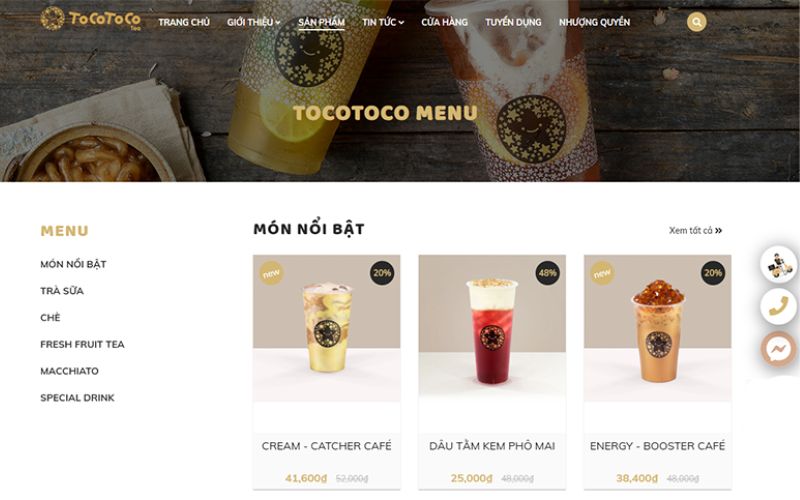This screenshot has height=500, width=800.
Task: Expand the Tin Tức dropdown menu
Action: (x=383, y=22)
